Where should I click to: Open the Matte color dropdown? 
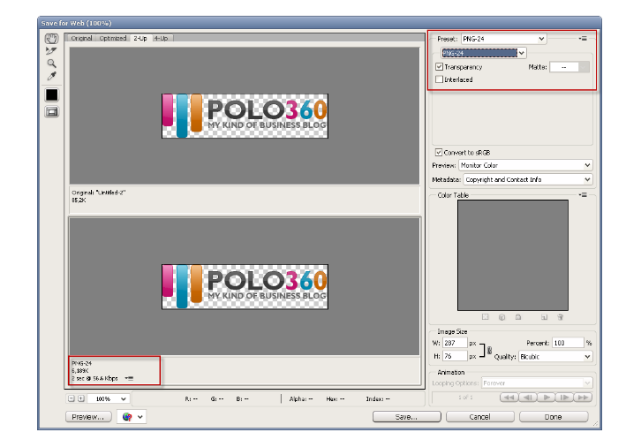569,67
